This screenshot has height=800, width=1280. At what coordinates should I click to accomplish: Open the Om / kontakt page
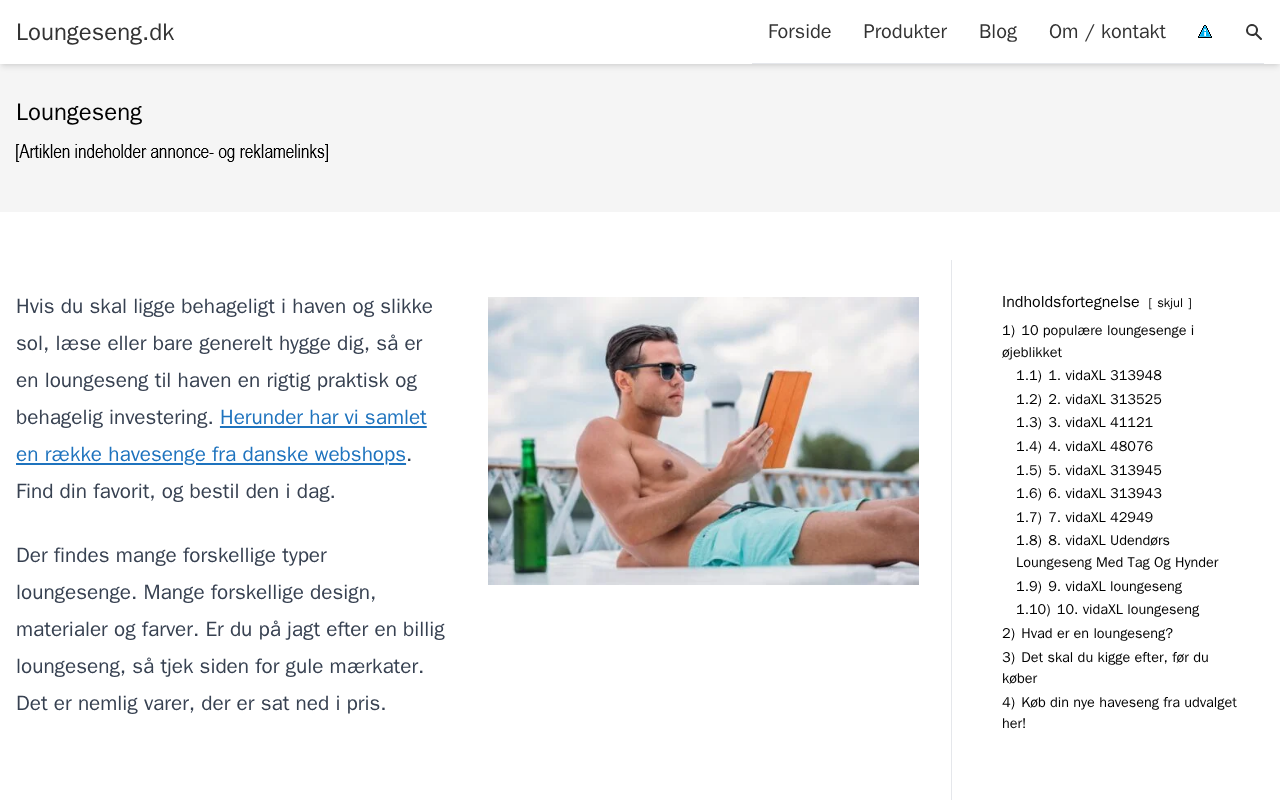point(1107,32)
